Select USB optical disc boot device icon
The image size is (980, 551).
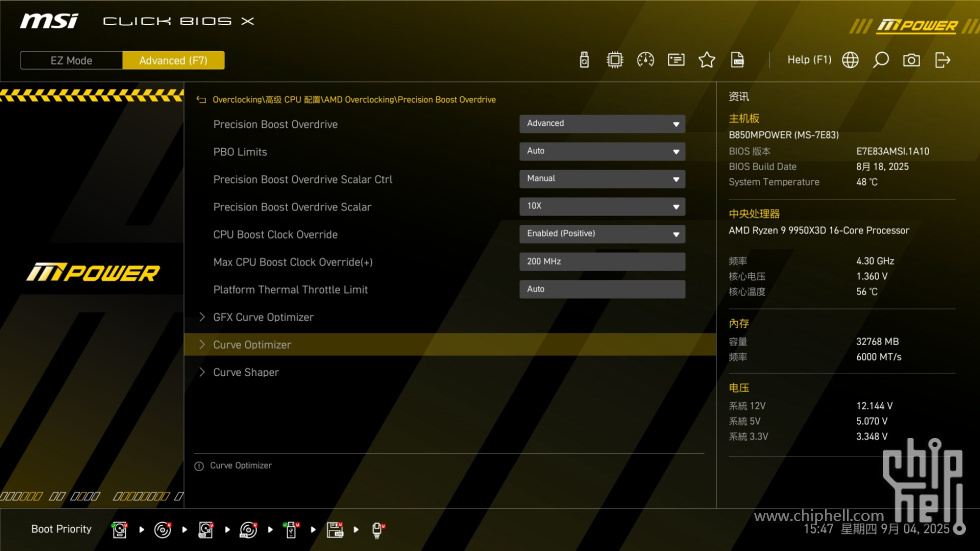[248, 530]
